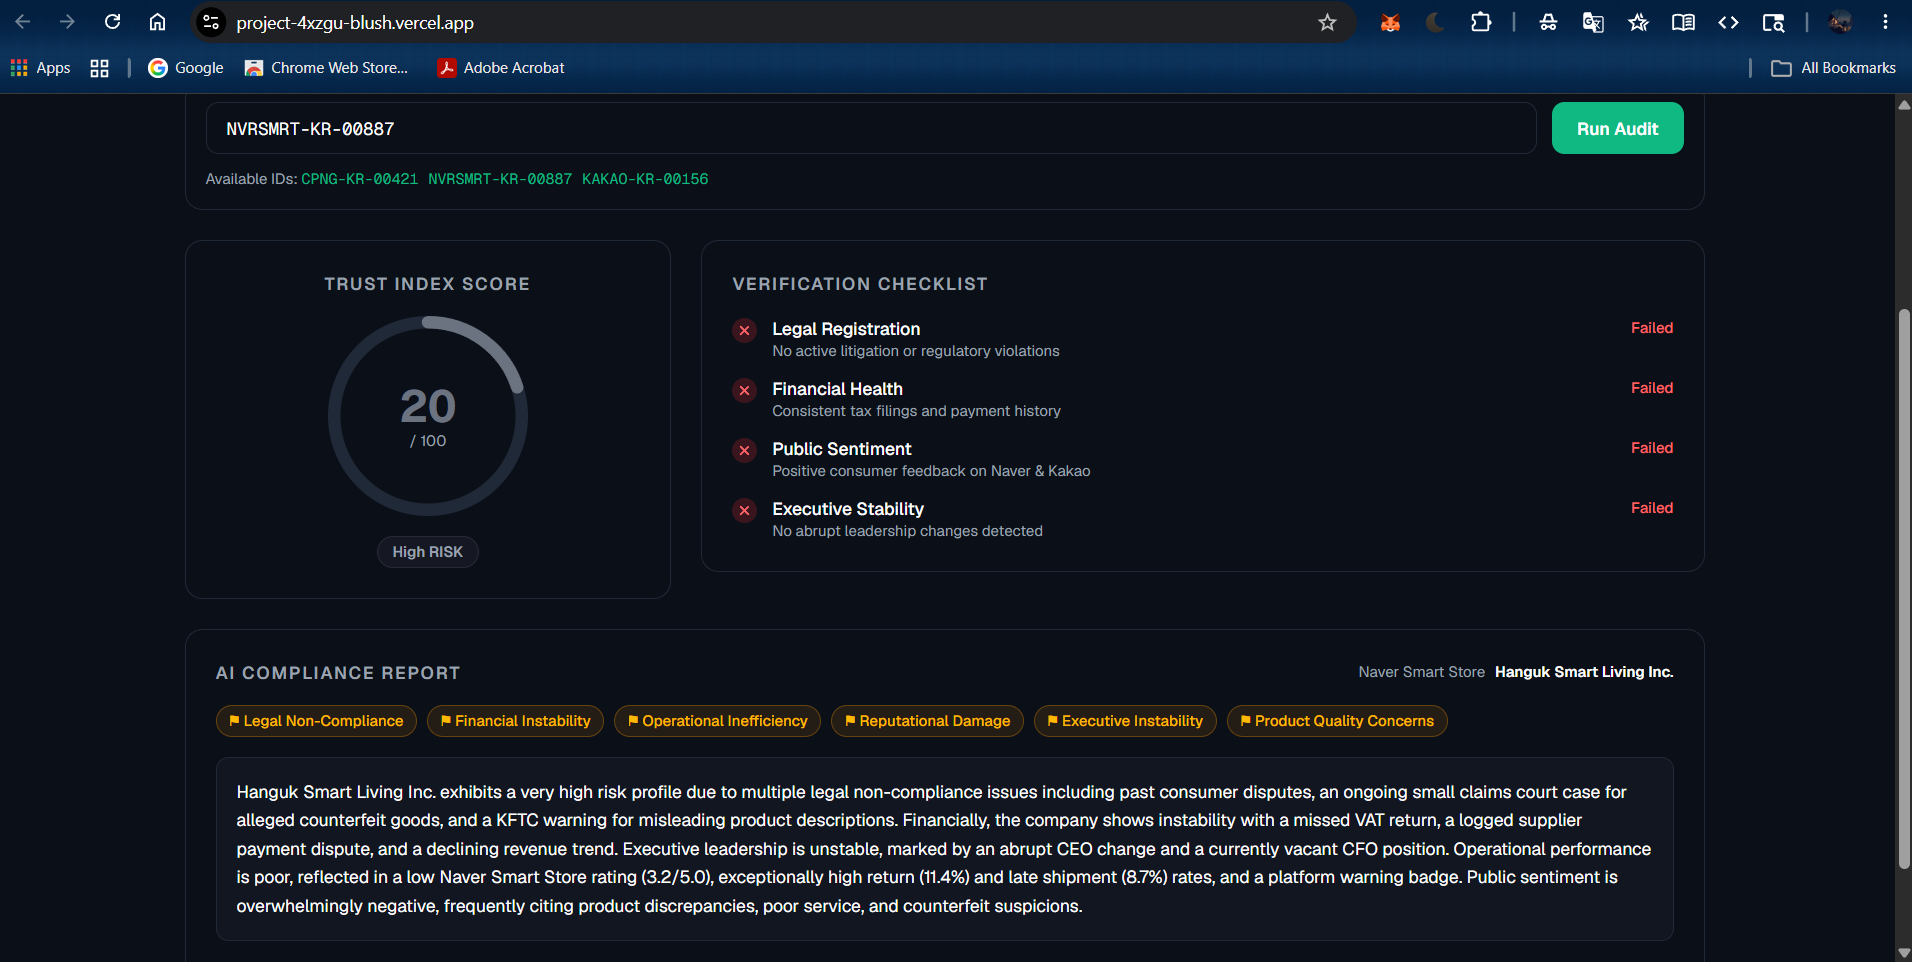Click the Operational Inefficiency flag tag
The height and width of the screenshot is (962, 1912).
point(717,721)
